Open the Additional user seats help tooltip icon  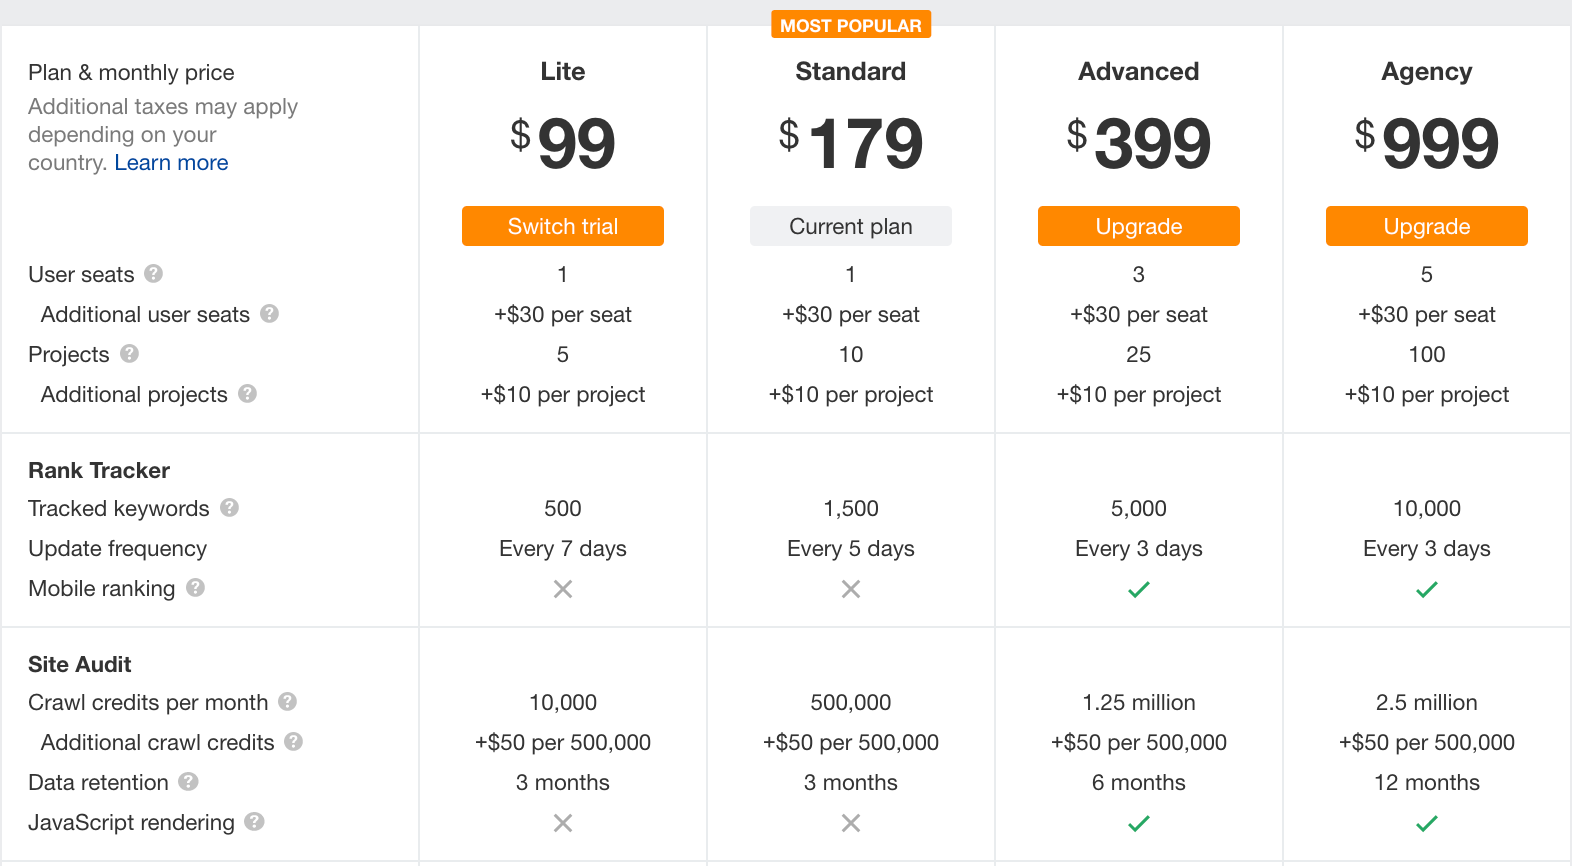[269, 313]
